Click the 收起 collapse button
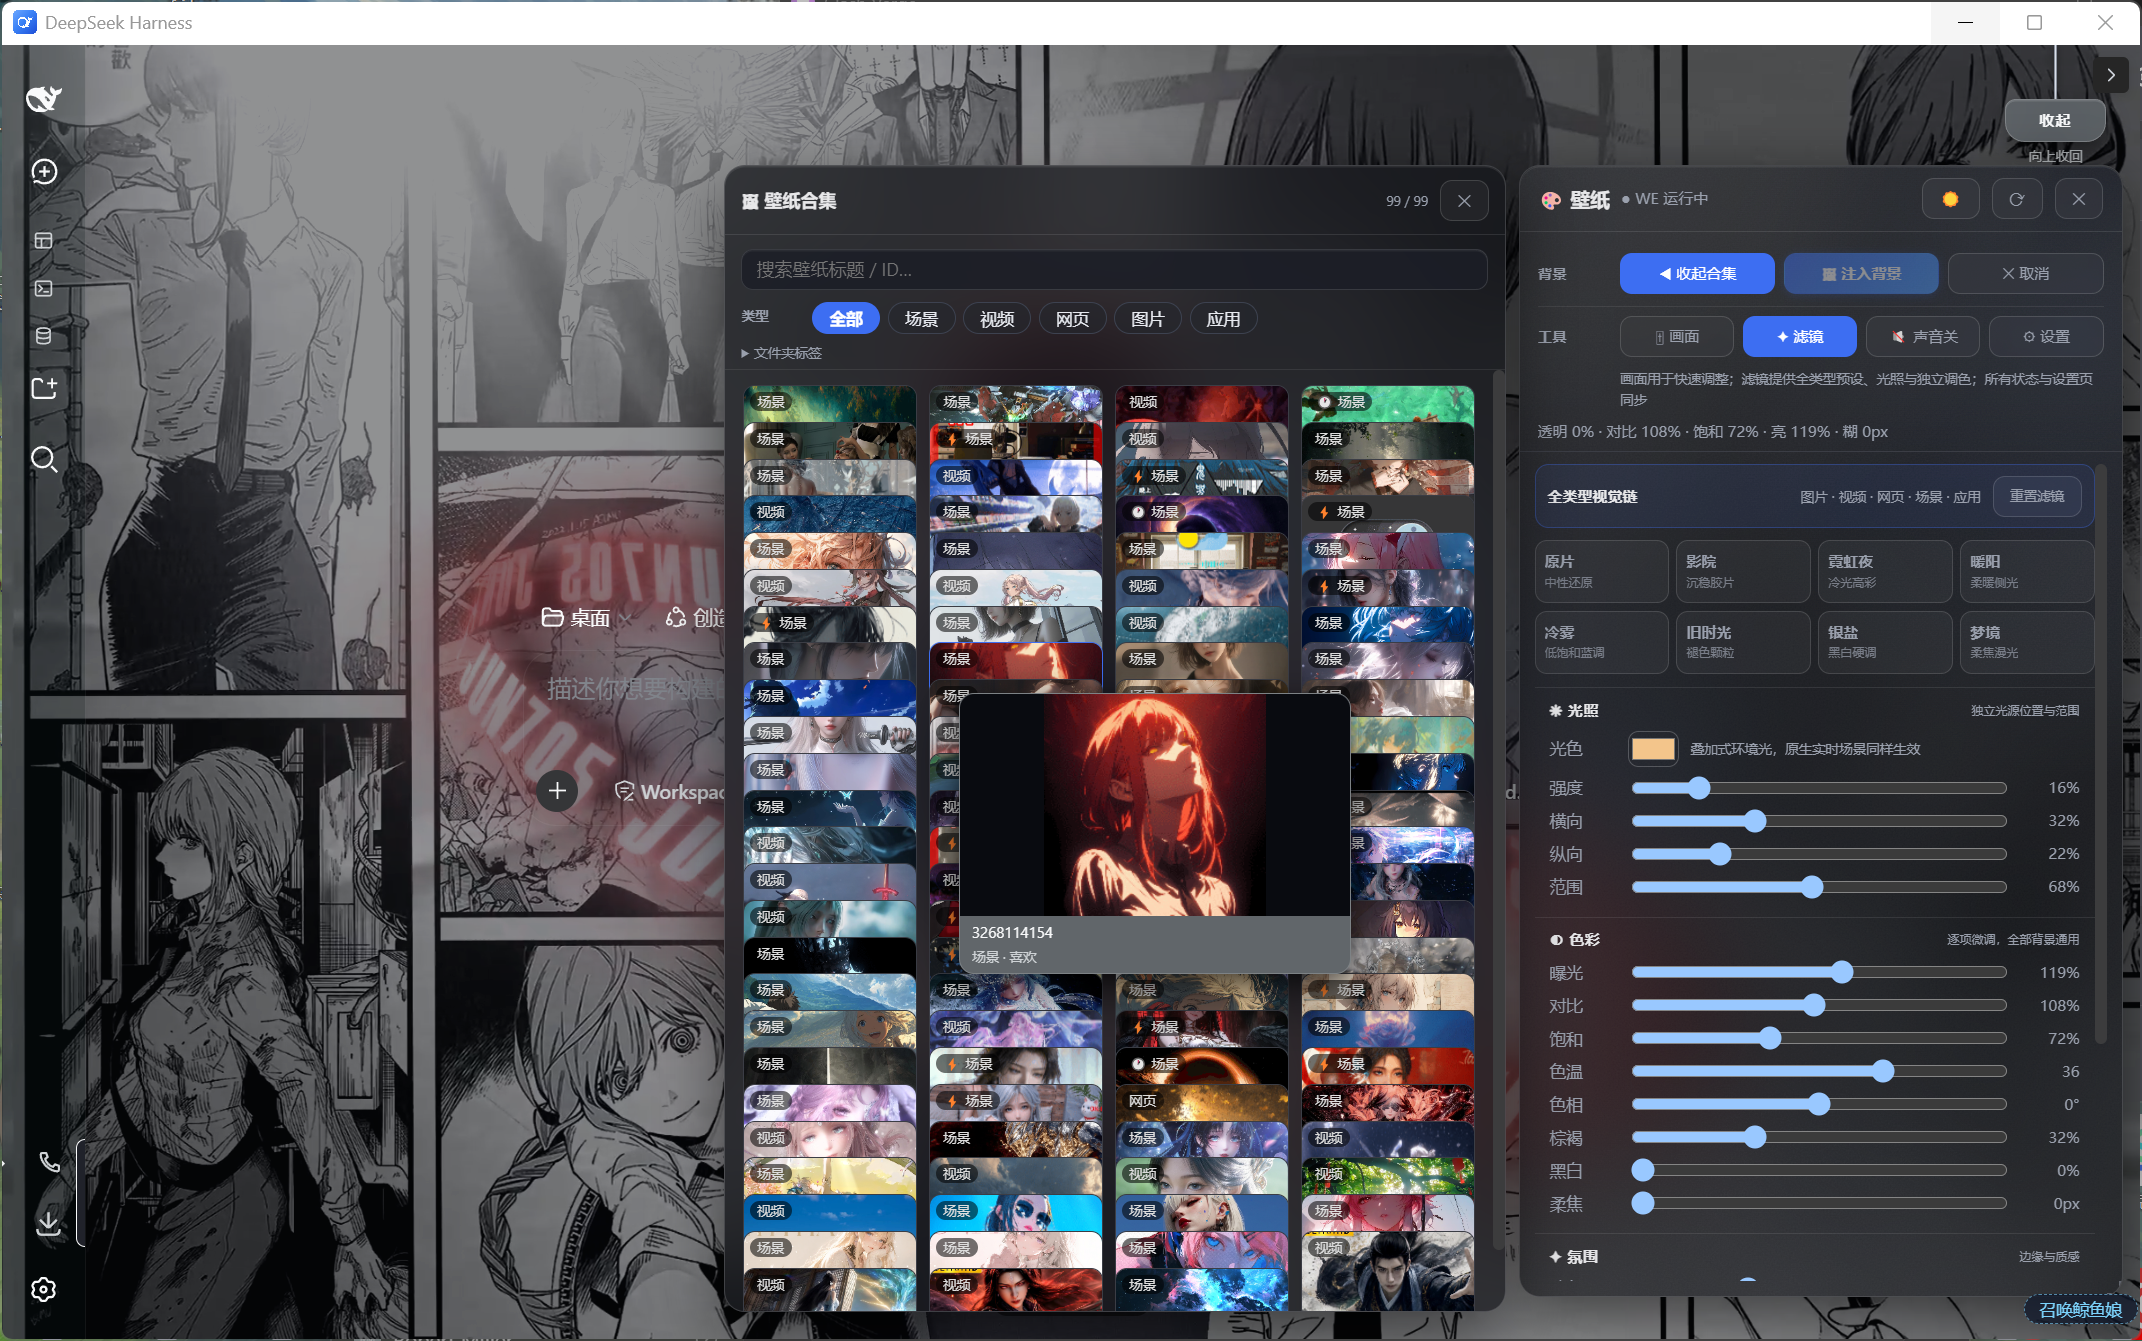The image size is (2142, 1341). click(2055, 120)
